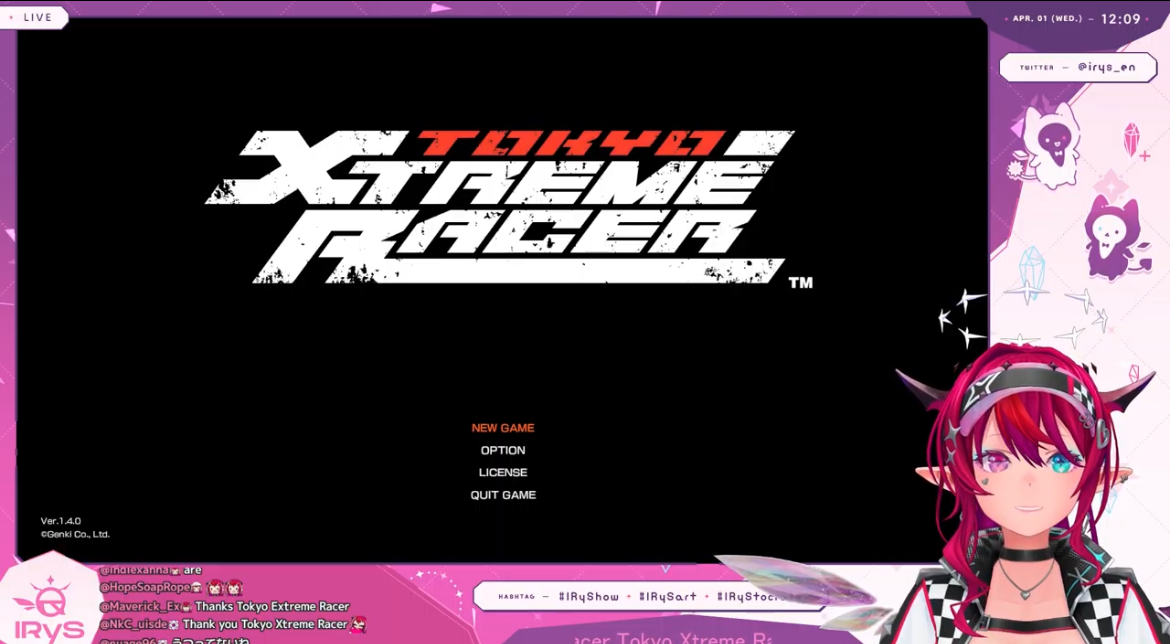1170x644 pixels.
Task: Click the pink crystal icon
Action: 1132,139
